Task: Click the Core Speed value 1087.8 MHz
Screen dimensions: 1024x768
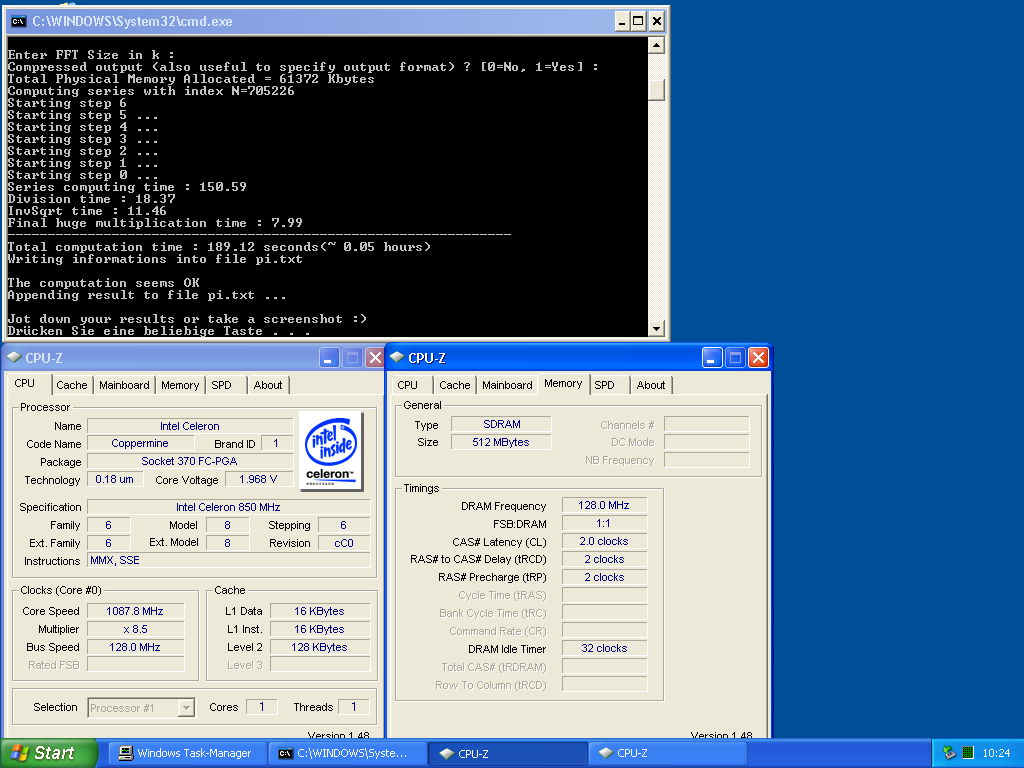Action: click(135, 611)
